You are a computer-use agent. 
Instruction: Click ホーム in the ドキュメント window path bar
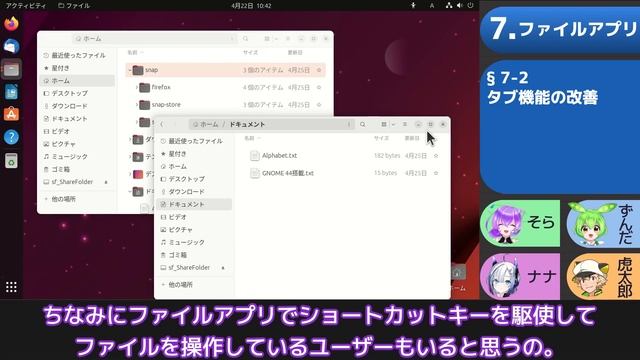point(209,124)
